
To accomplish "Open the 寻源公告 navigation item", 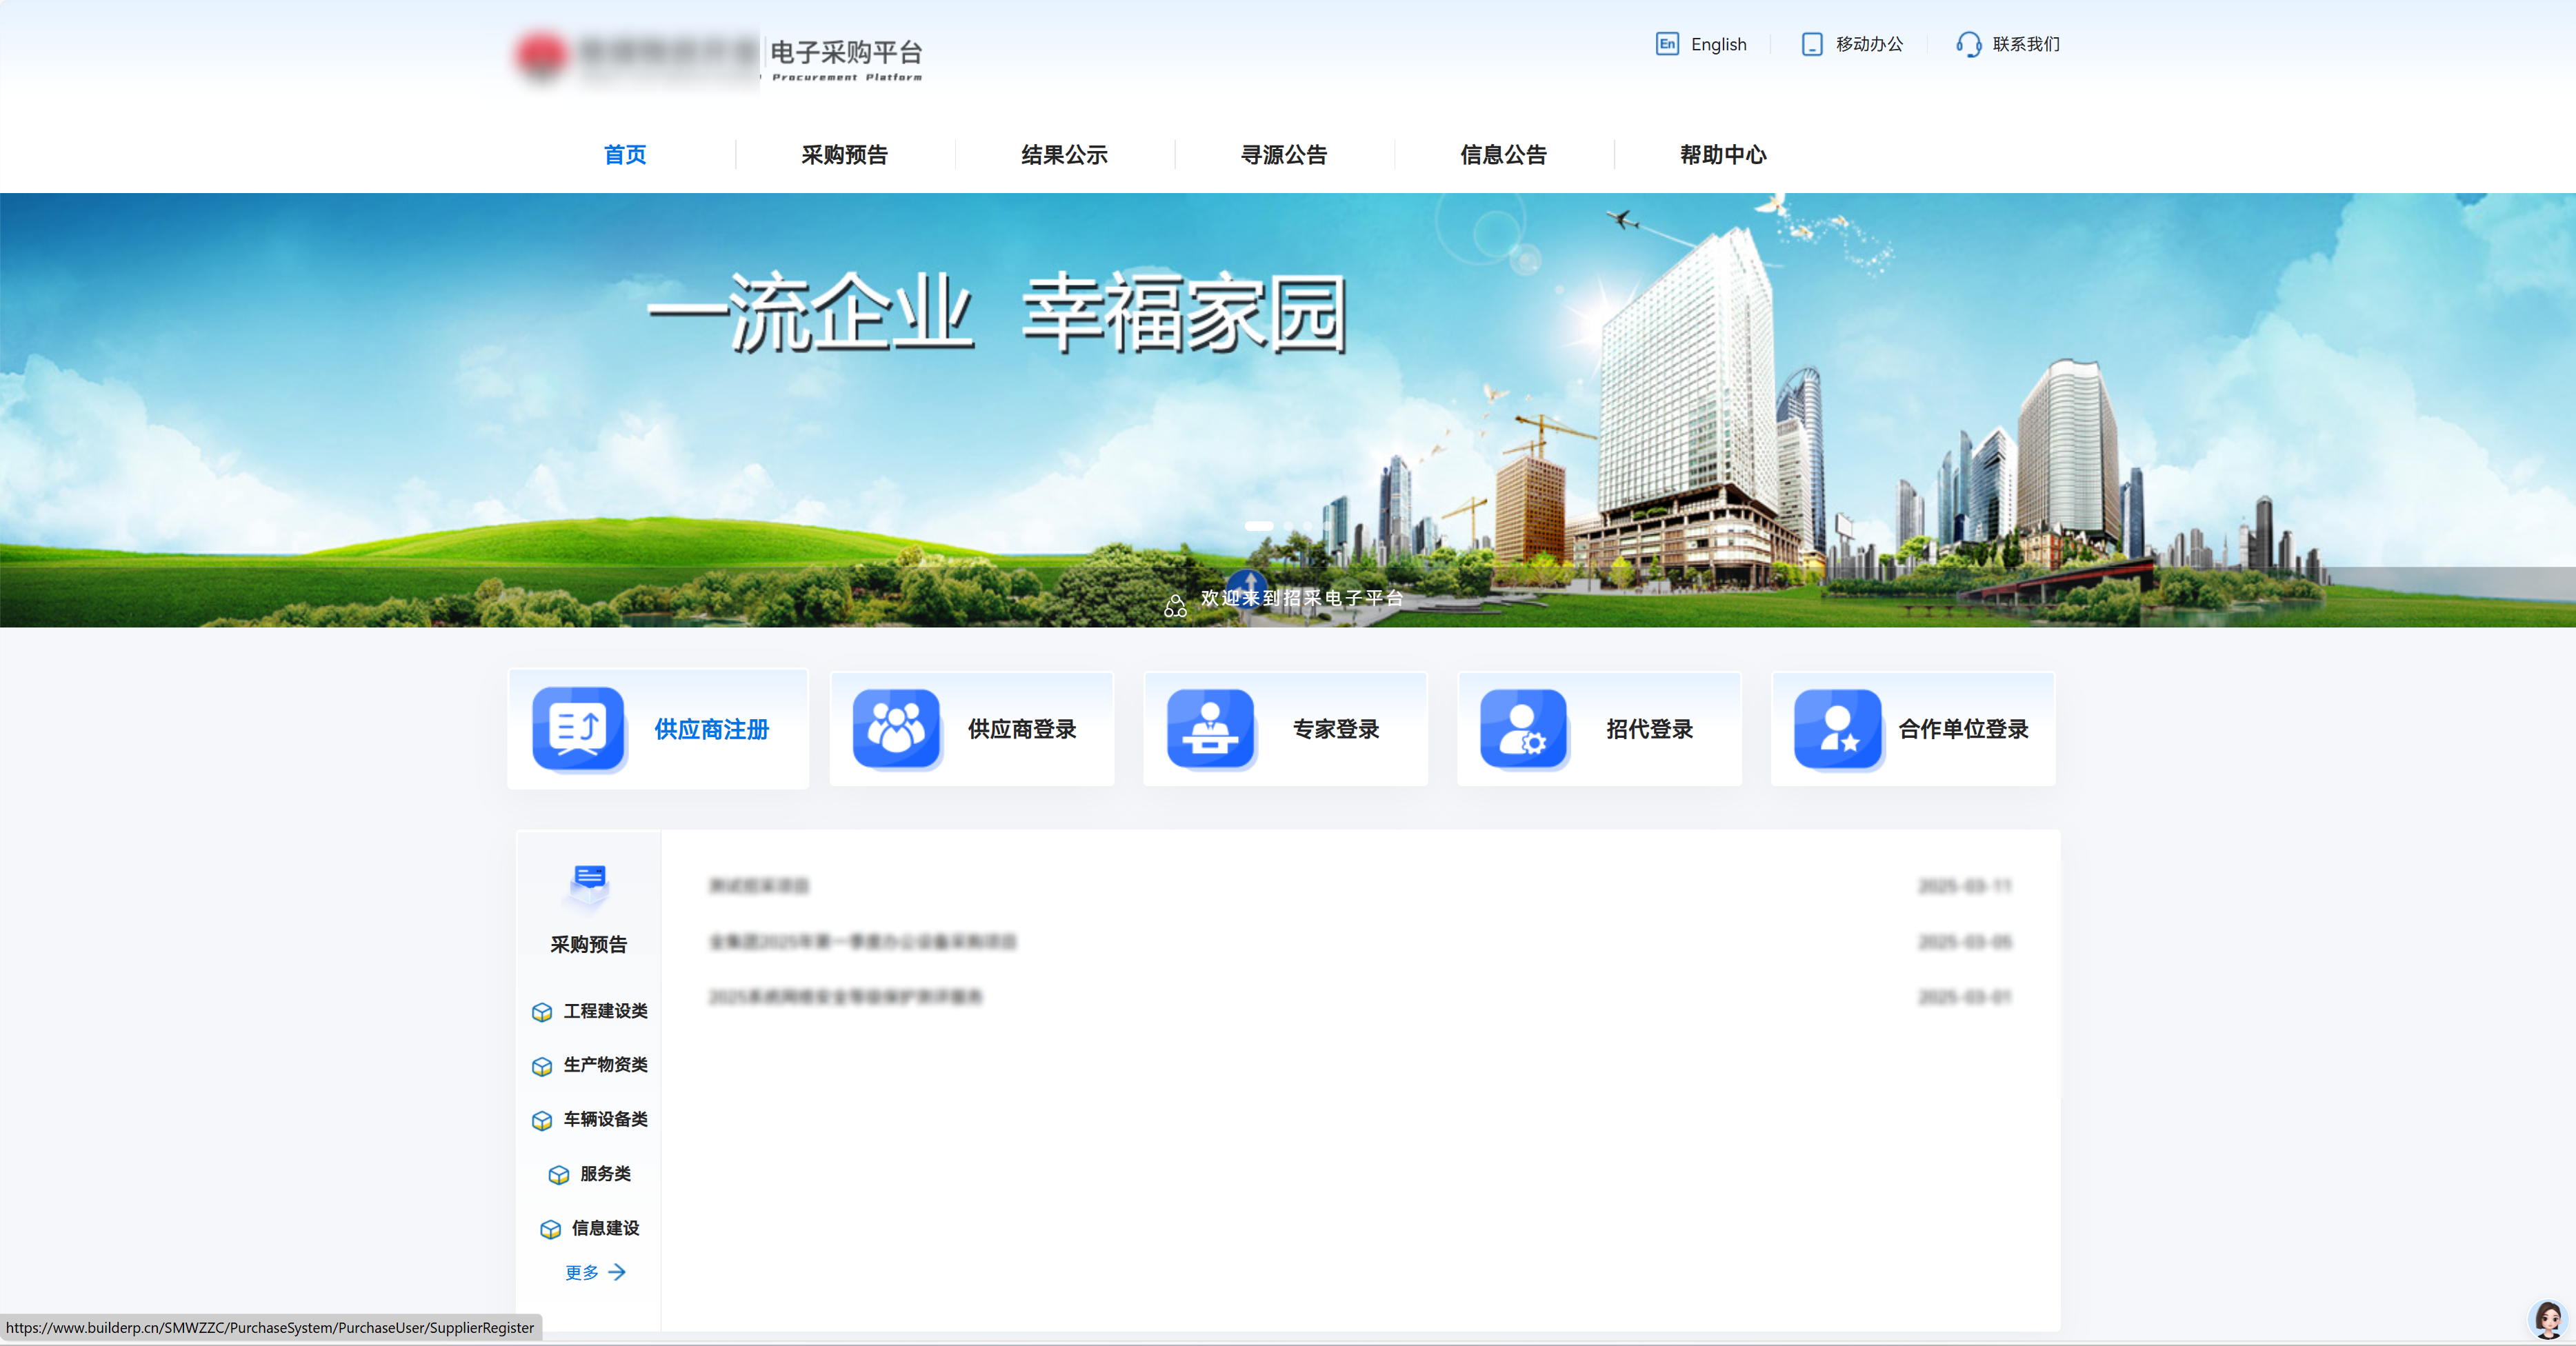I will 1284,155.
